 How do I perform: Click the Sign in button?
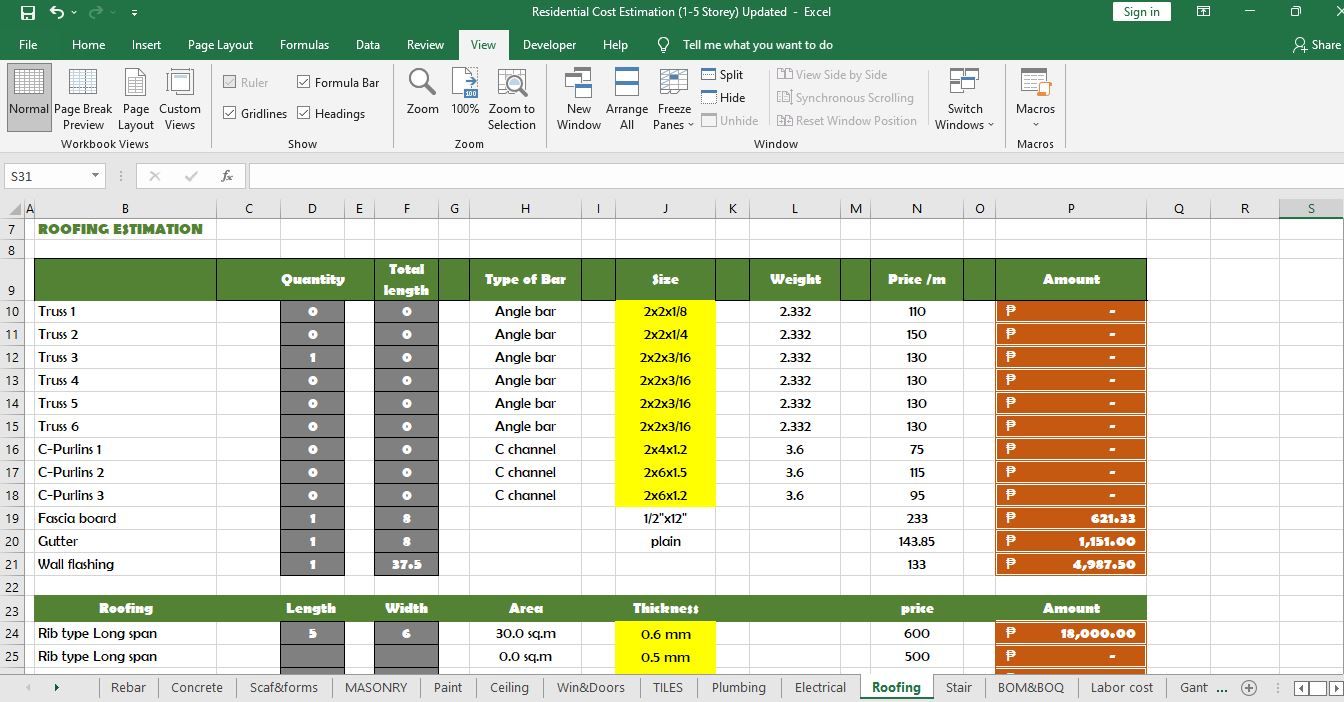point(1141,12)
